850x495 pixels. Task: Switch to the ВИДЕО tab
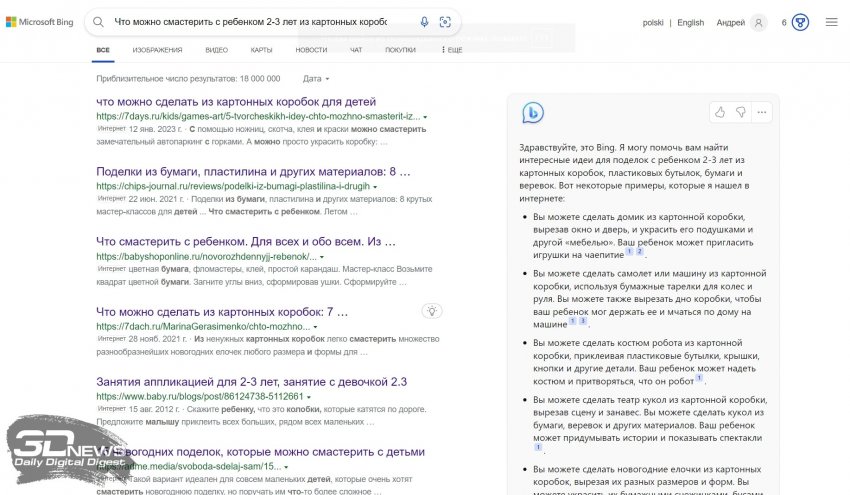coord(216,49)
